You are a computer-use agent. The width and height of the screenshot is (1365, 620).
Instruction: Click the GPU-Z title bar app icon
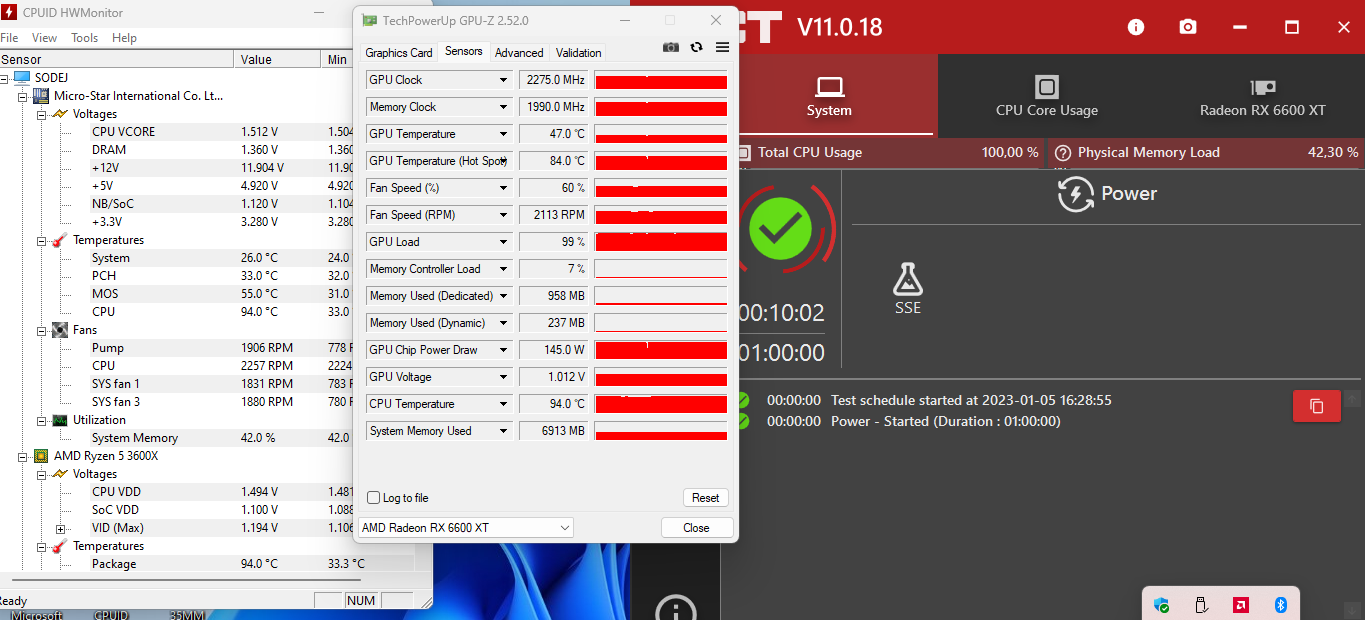coord(370,20)
